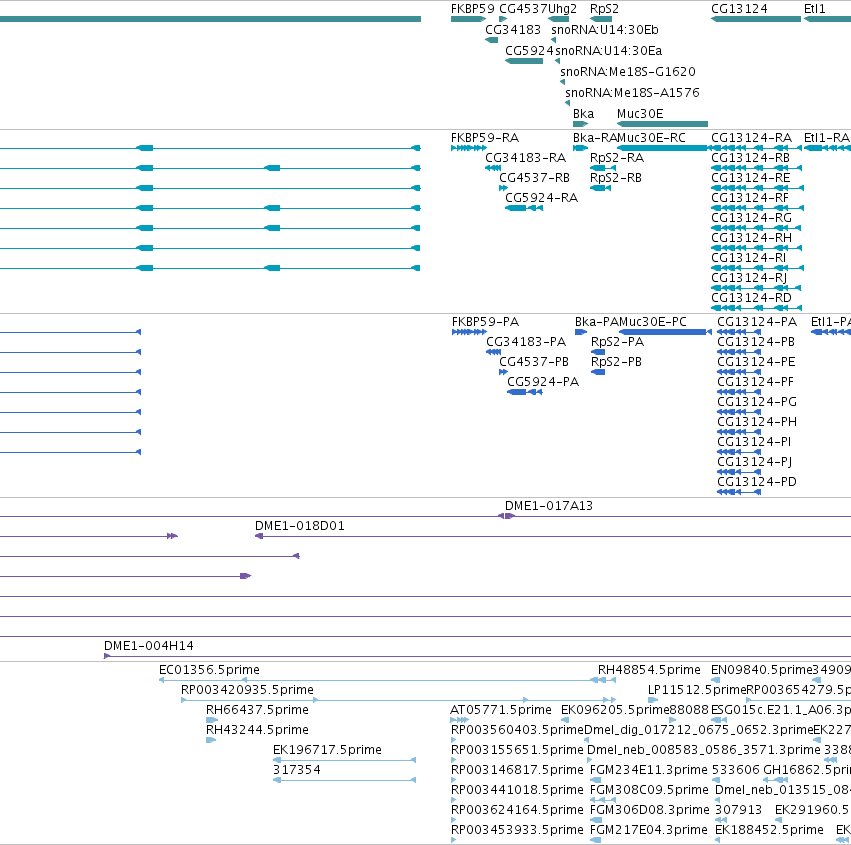Select the FKBP59 gene label
This screenshot has width=851, height=845.
point(473,9)
